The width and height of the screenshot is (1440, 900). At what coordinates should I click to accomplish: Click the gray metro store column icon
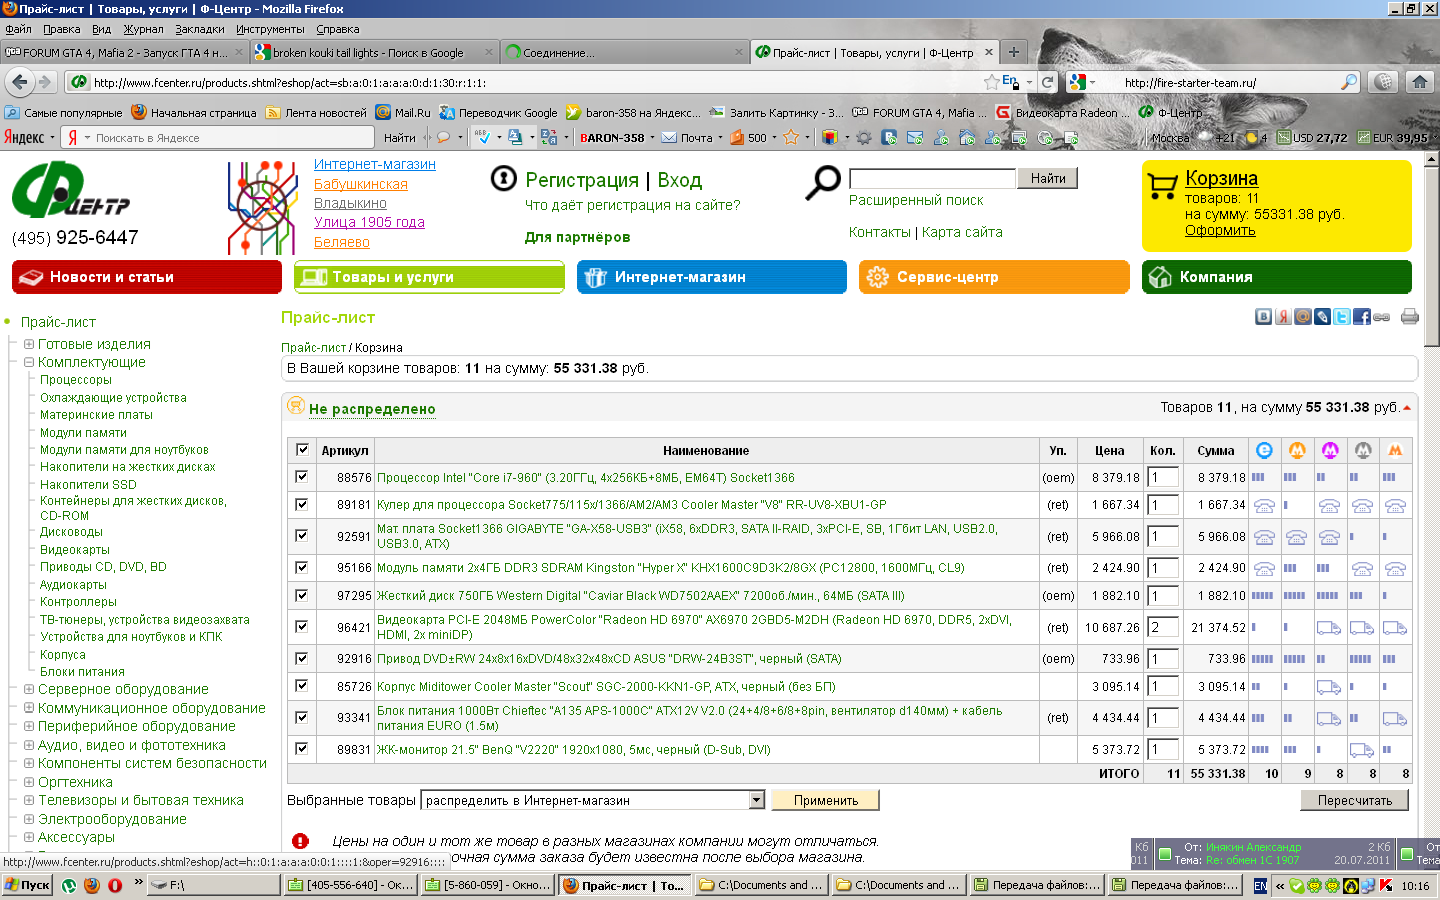coord(1362,451)
